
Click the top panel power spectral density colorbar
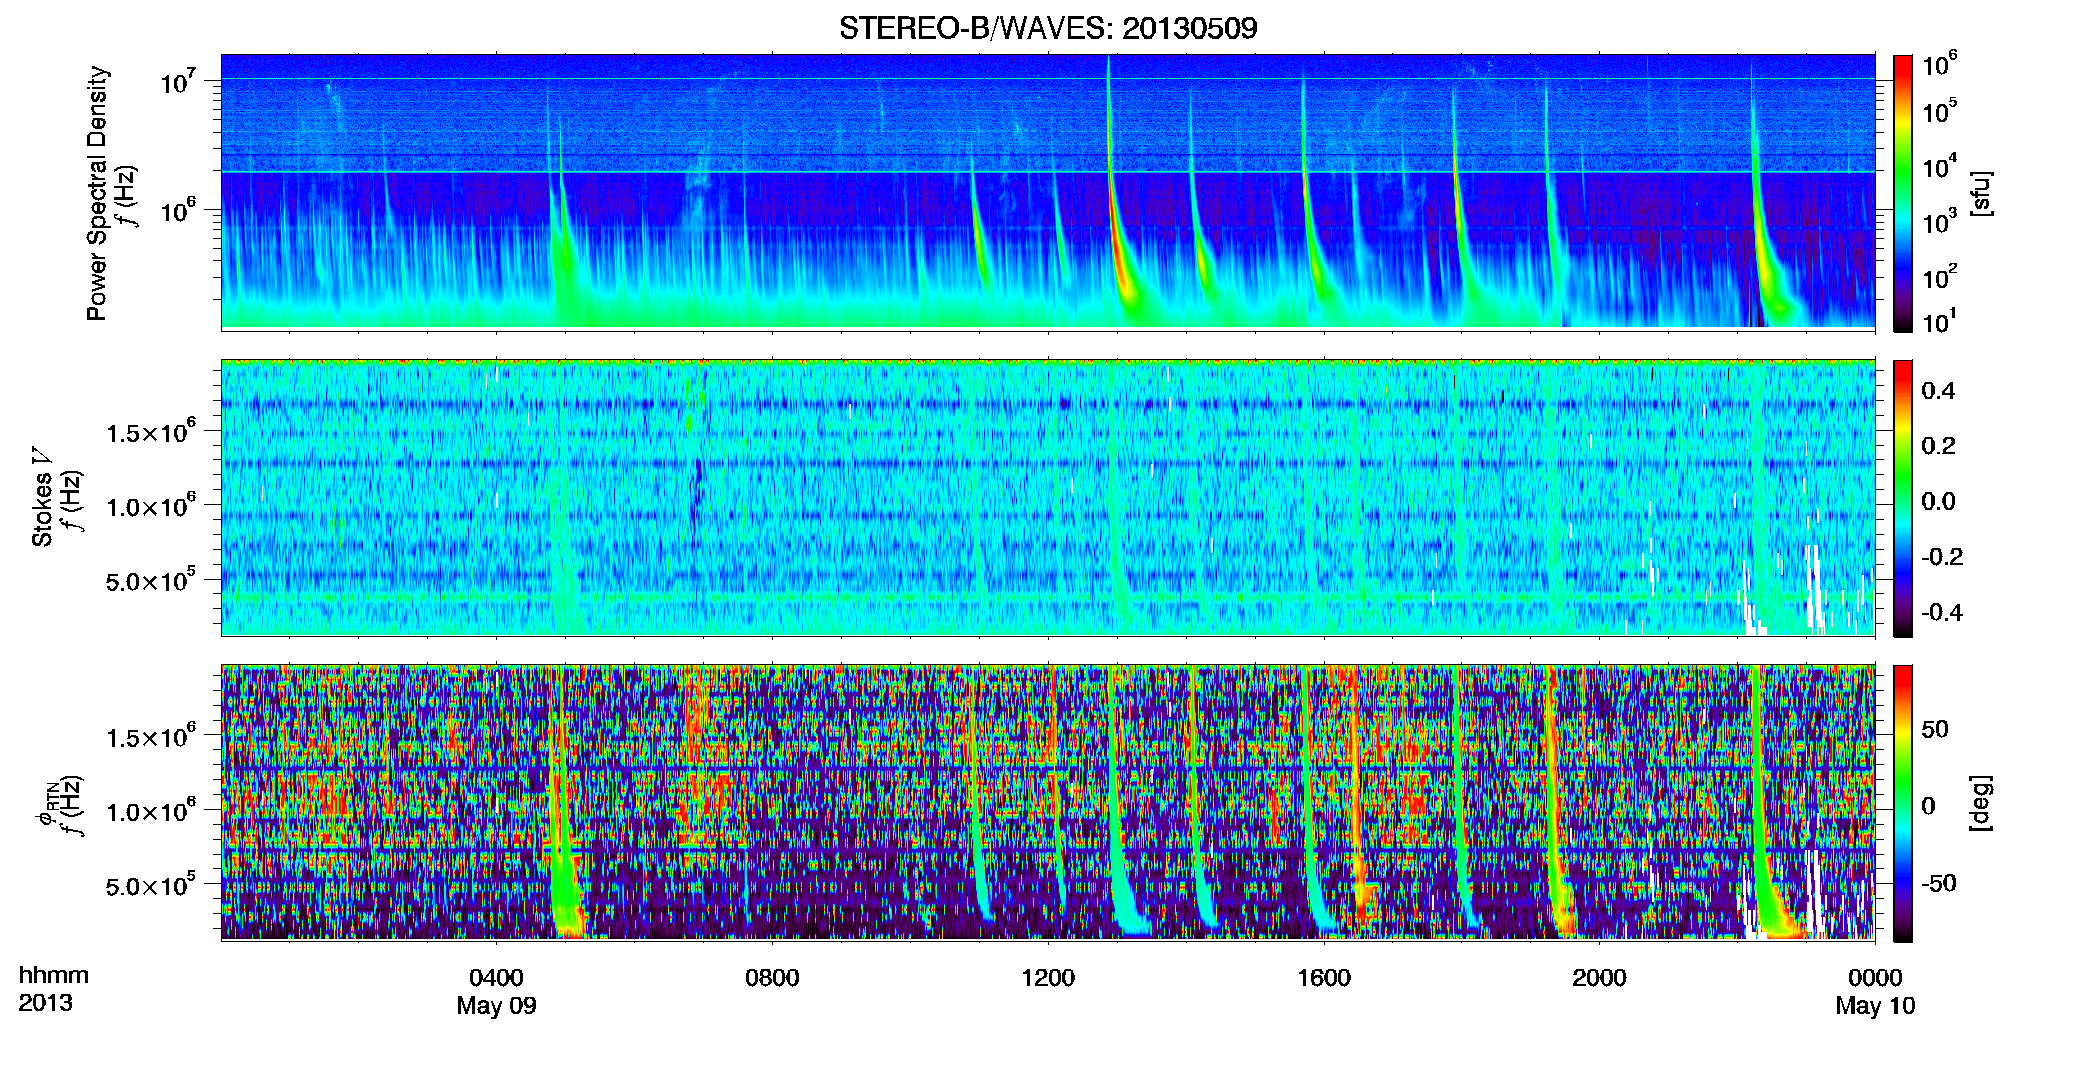point(1903,193)
